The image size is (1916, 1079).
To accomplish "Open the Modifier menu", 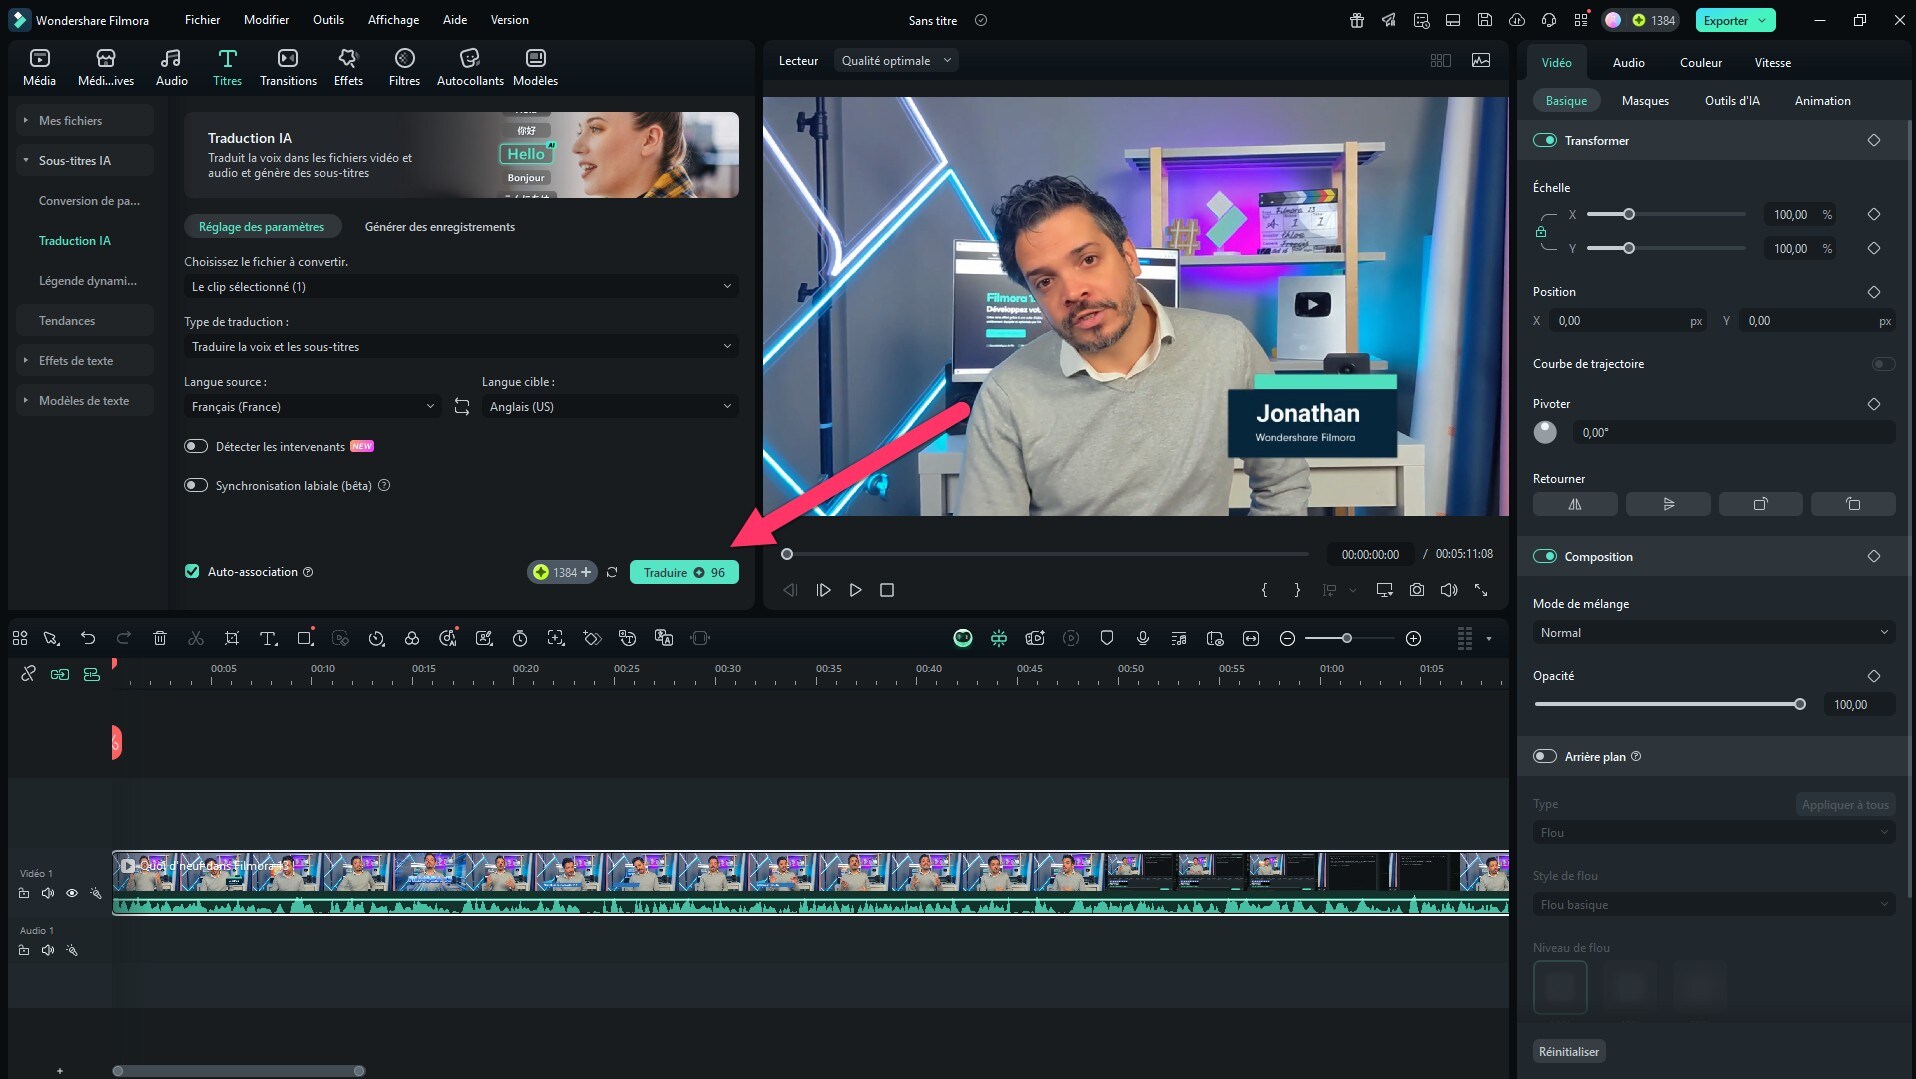I will tap(266, 20).
